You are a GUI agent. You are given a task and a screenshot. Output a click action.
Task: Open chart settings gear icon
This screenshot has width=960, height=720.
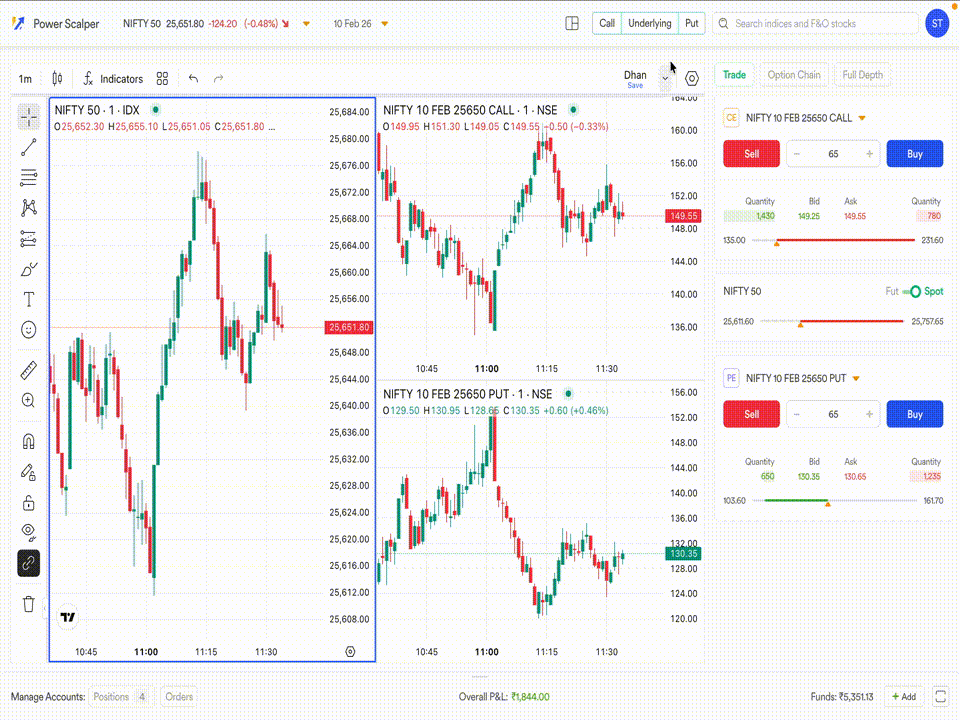[x=692, y=78]
